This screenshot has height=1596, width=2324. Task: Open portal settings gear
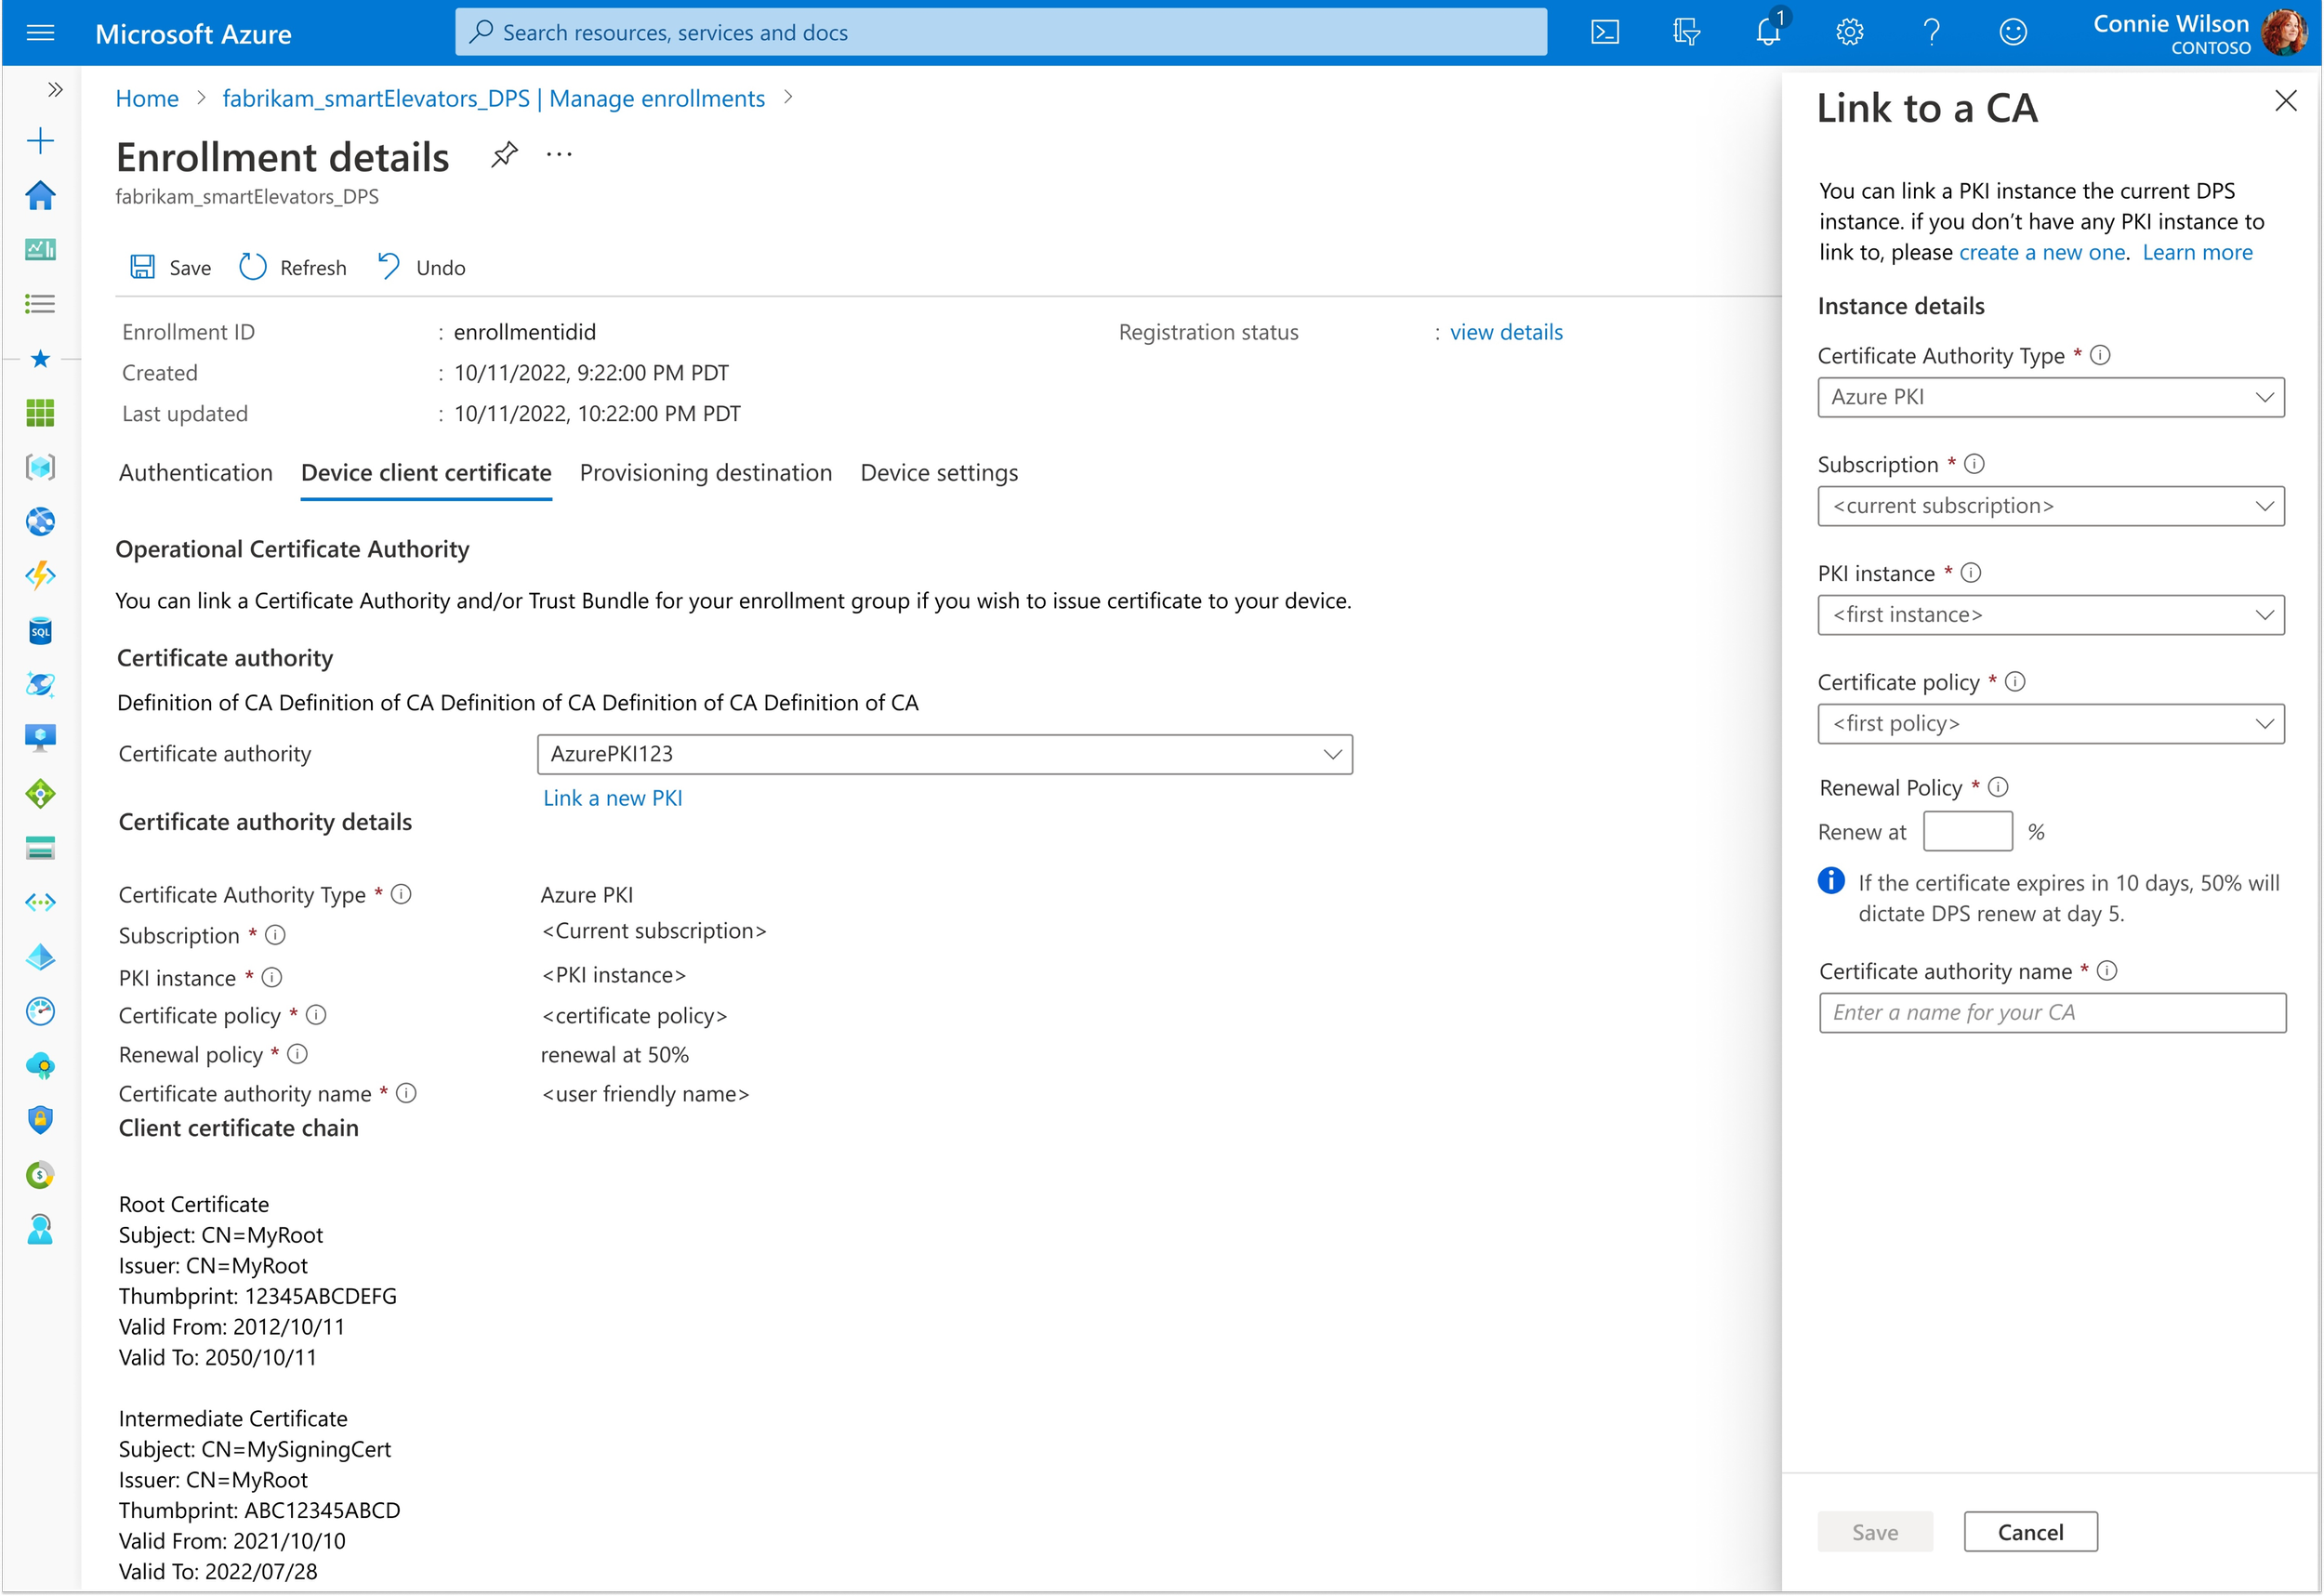pos(1849,33)
